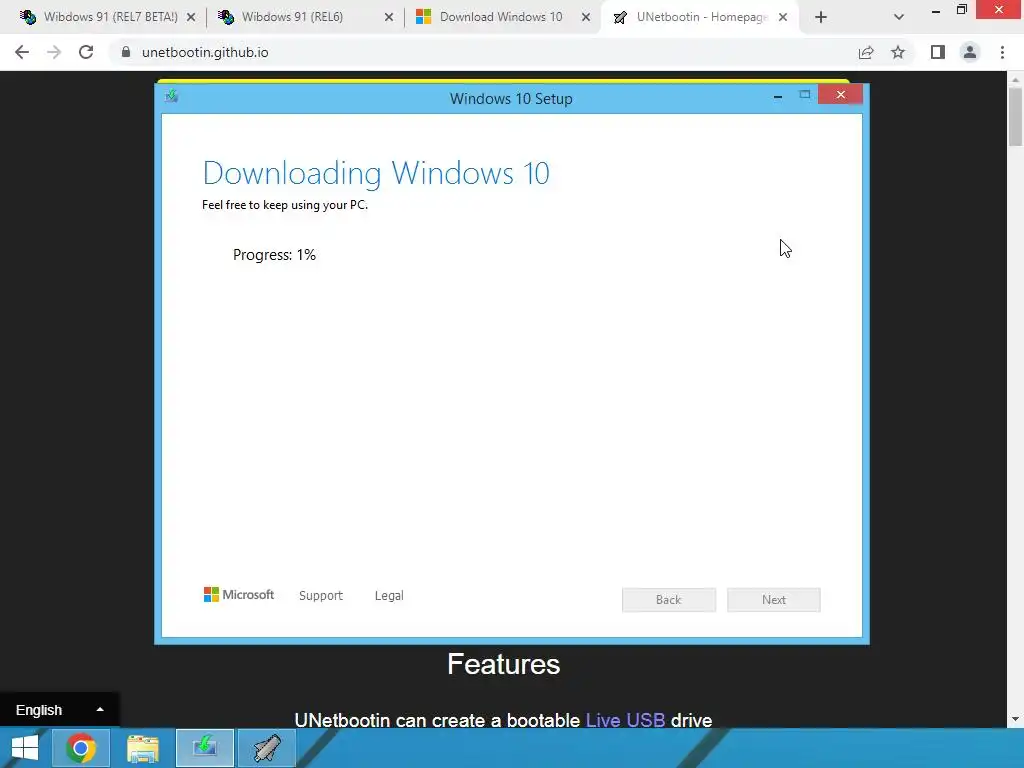1024x768 pixels.
Task: Click the Progress: 1% text
Action: (x=274, y=255)
